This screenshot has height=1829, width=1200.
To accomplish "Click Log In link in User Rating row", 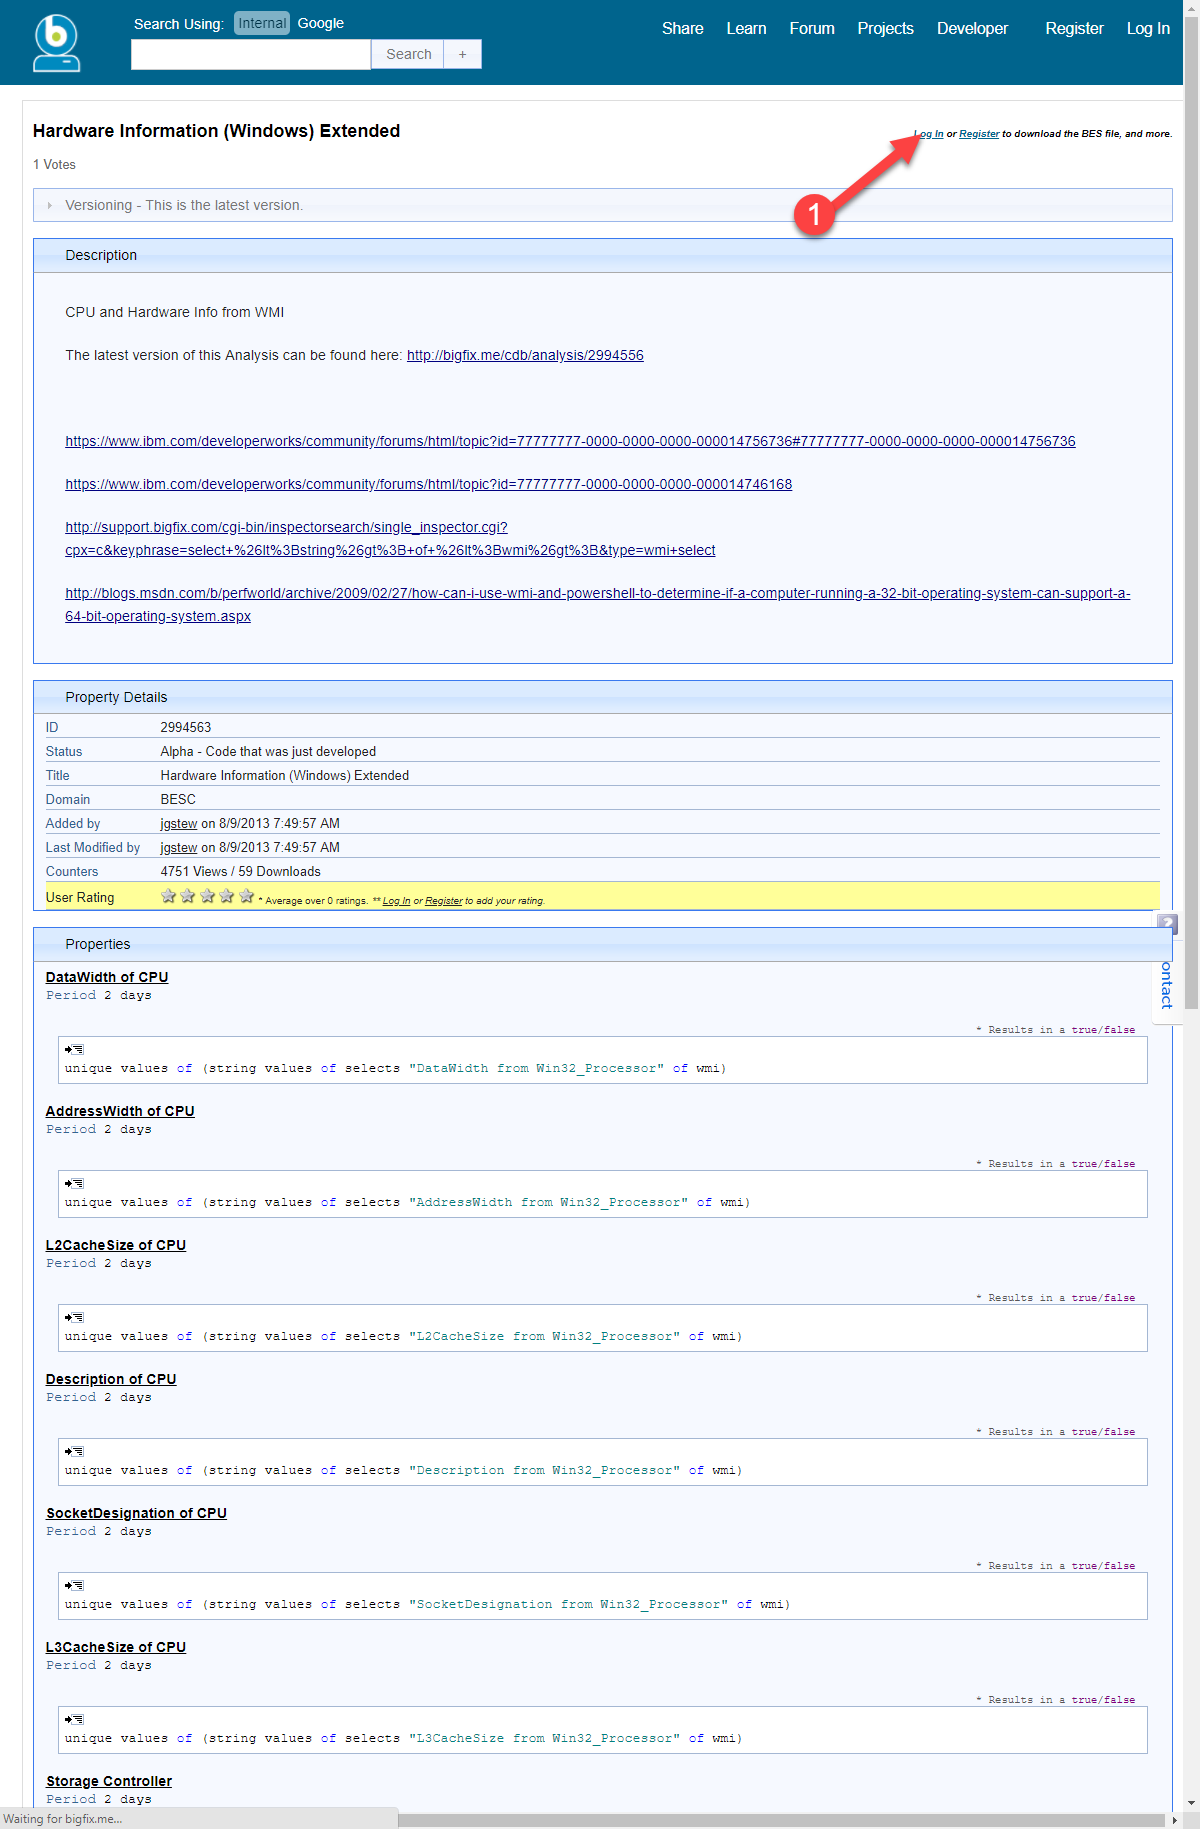I will click(x=397, y=901).
